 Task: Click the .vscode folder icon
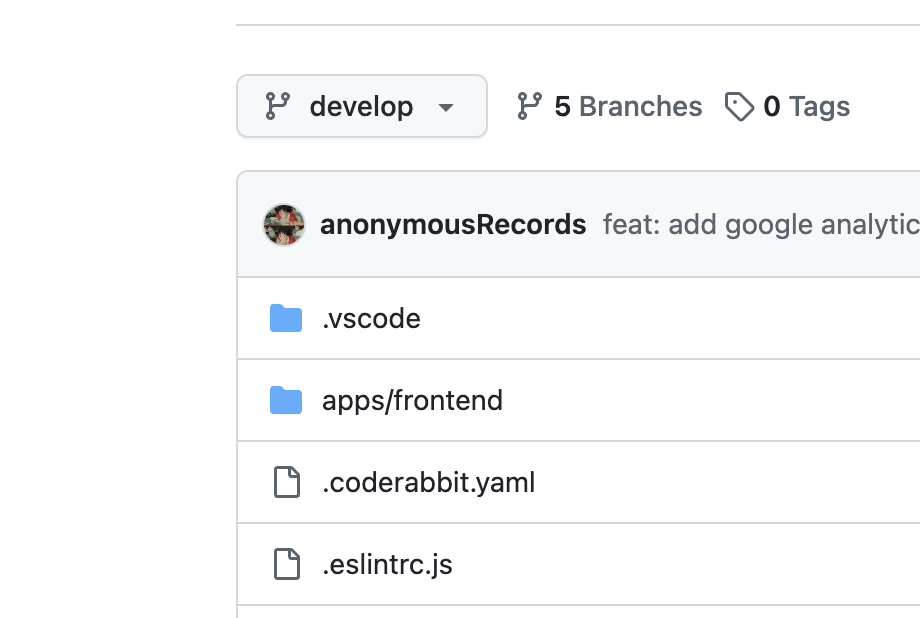pyautogui.click(x=286, y=319)
